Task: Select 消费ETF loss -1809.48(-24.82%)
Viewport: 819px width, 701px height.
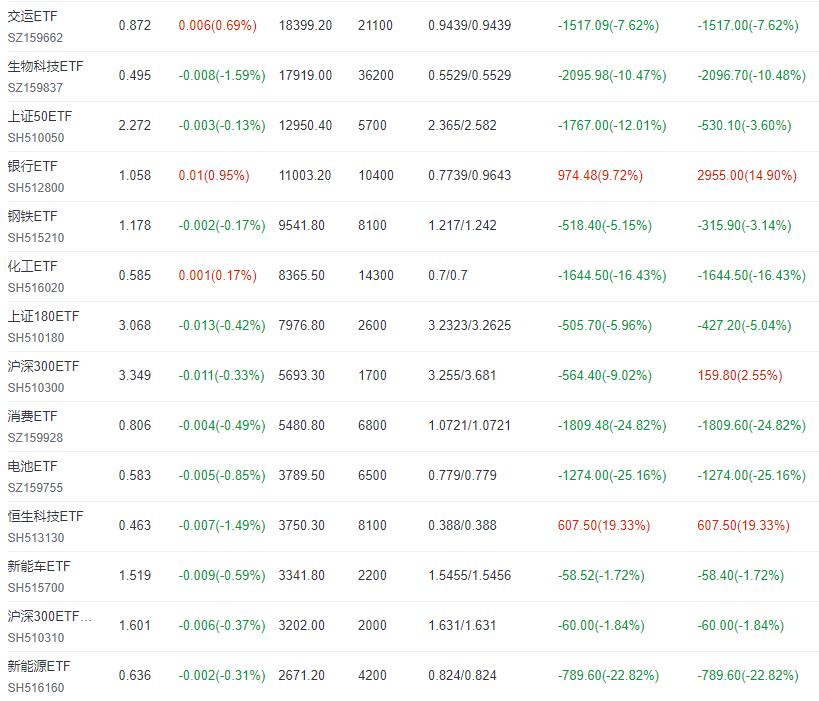Action: 612,426
